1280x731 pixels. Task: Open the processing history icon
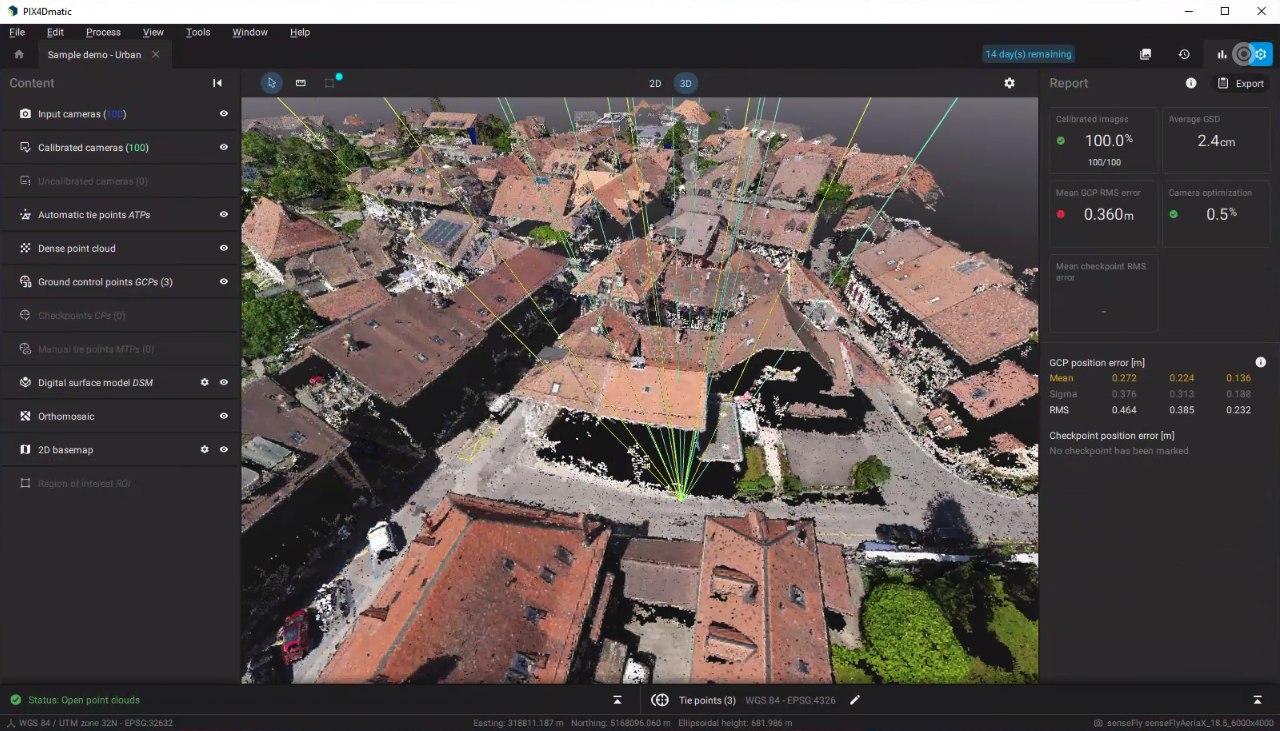(1184, 54)
